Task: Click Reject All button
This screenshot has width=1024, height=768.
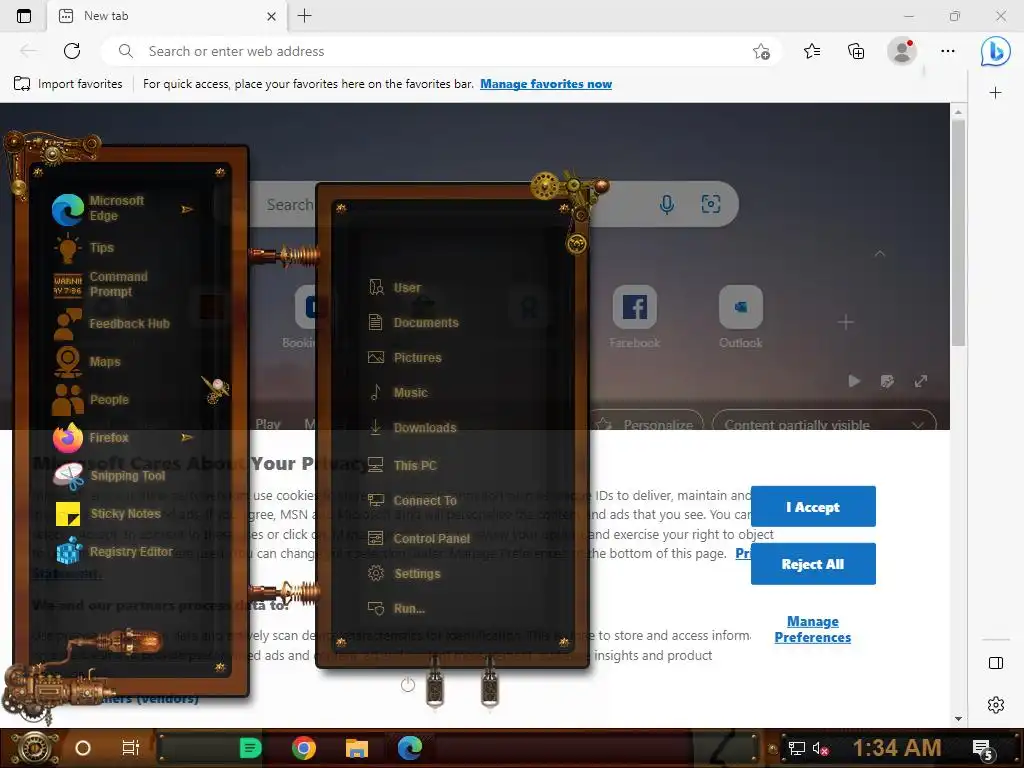Action: point(813,564)
